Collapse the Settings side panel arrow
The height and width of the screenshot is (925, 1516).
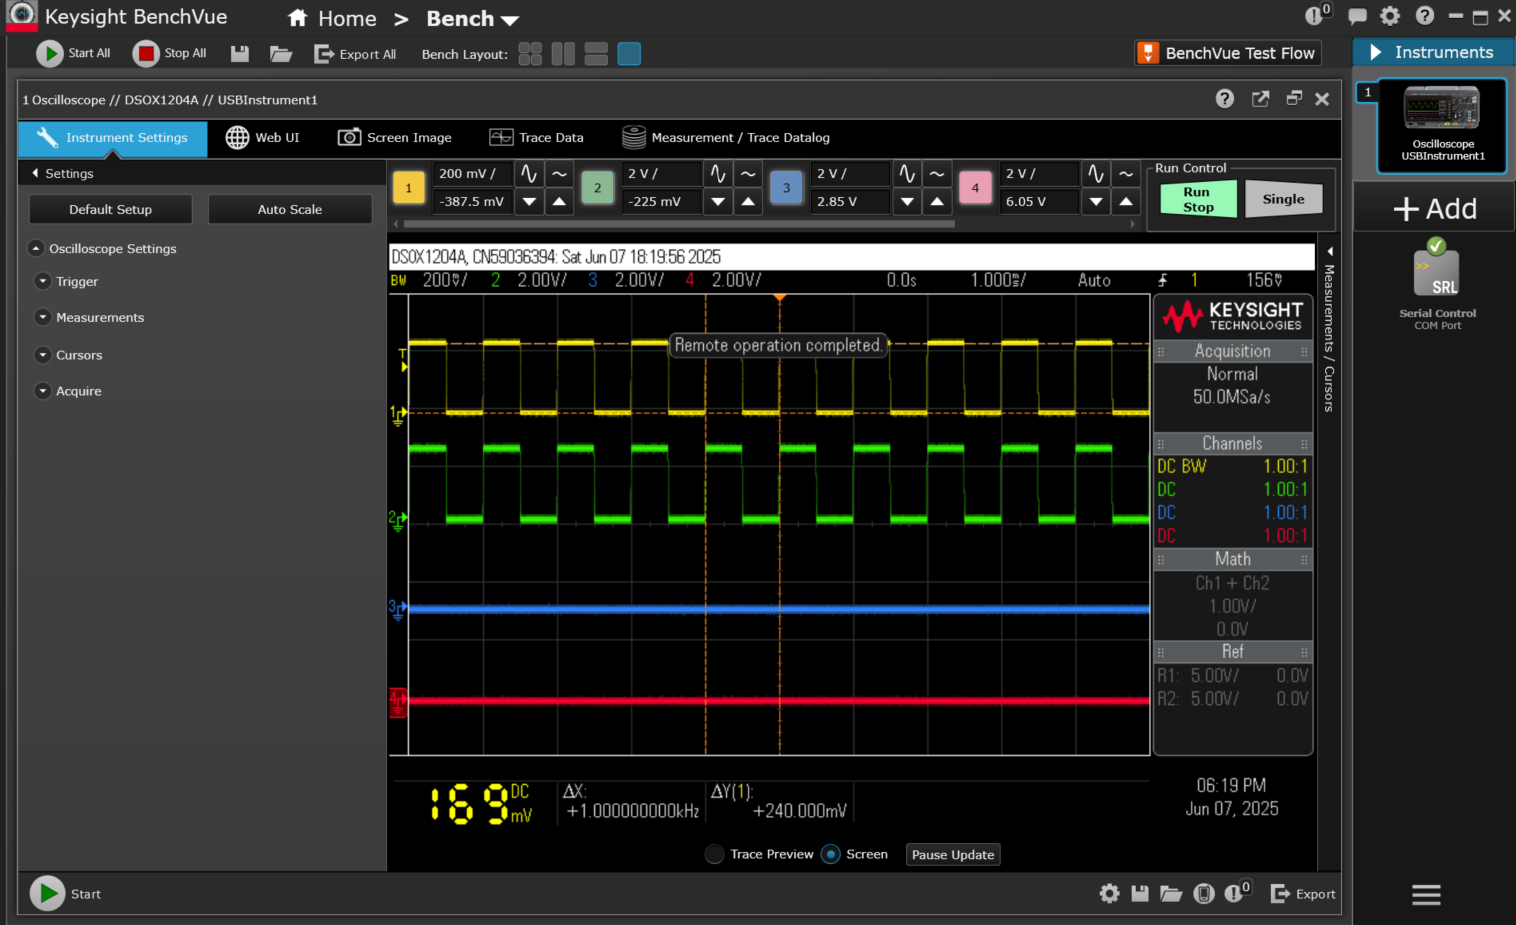coord(36,173)
